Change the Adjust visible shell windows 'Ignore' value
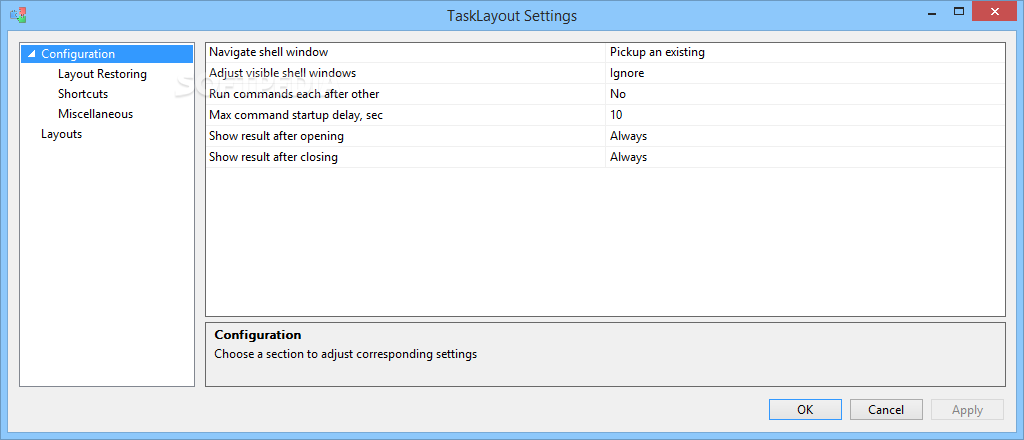The width and height of the screenshot is (1024, 440). (x=805, y=73)
